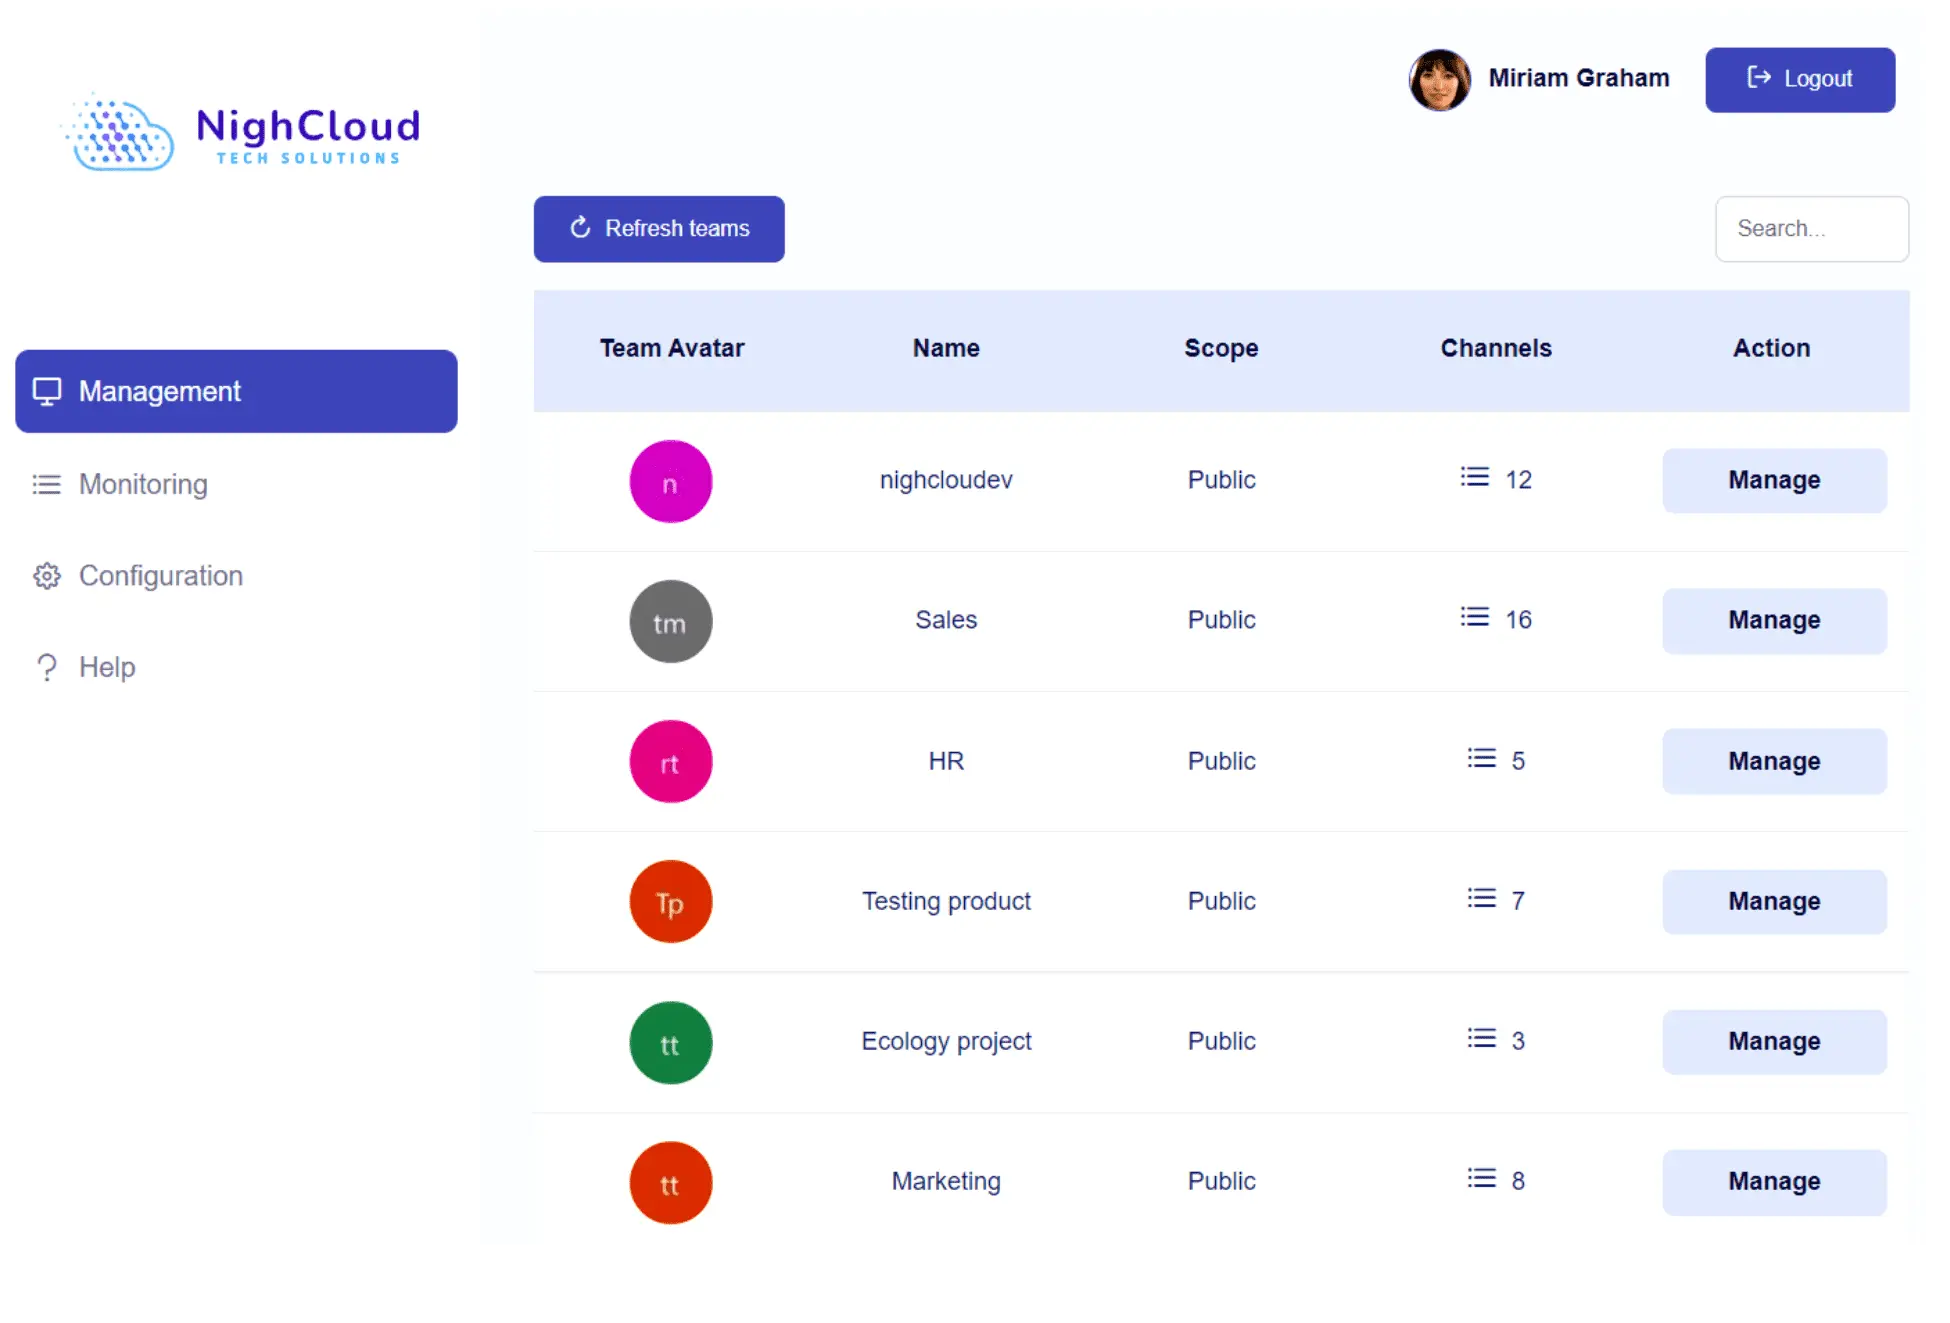
Task: Open the Management sidebar item
Action: point(236,391)
